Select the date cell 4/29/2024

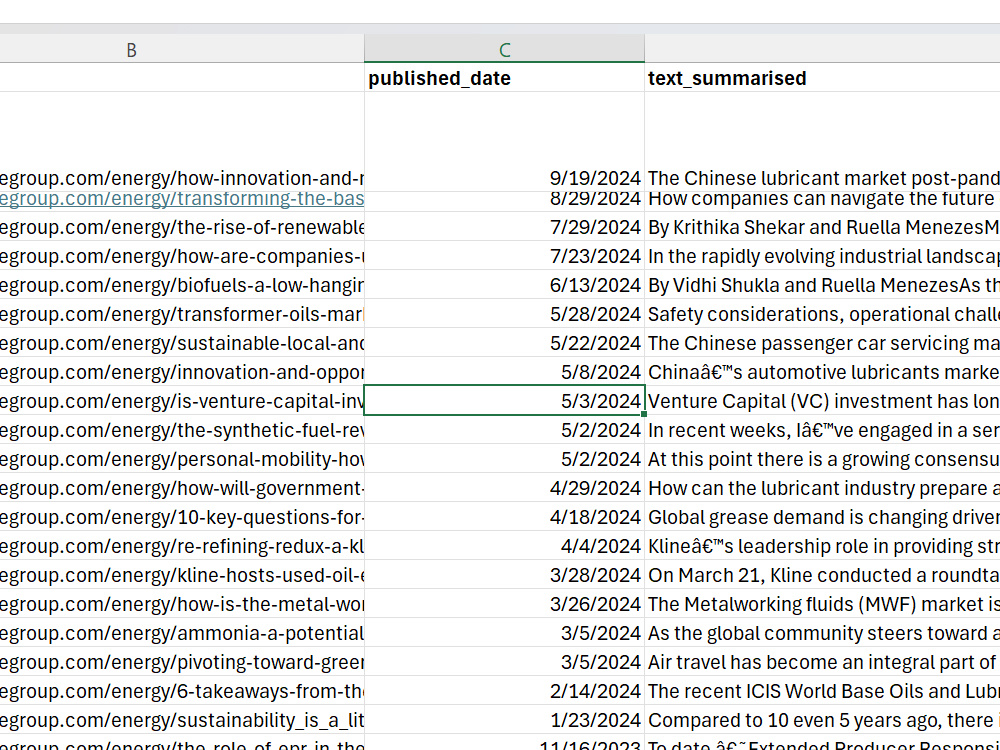click(x=504, y=488)
